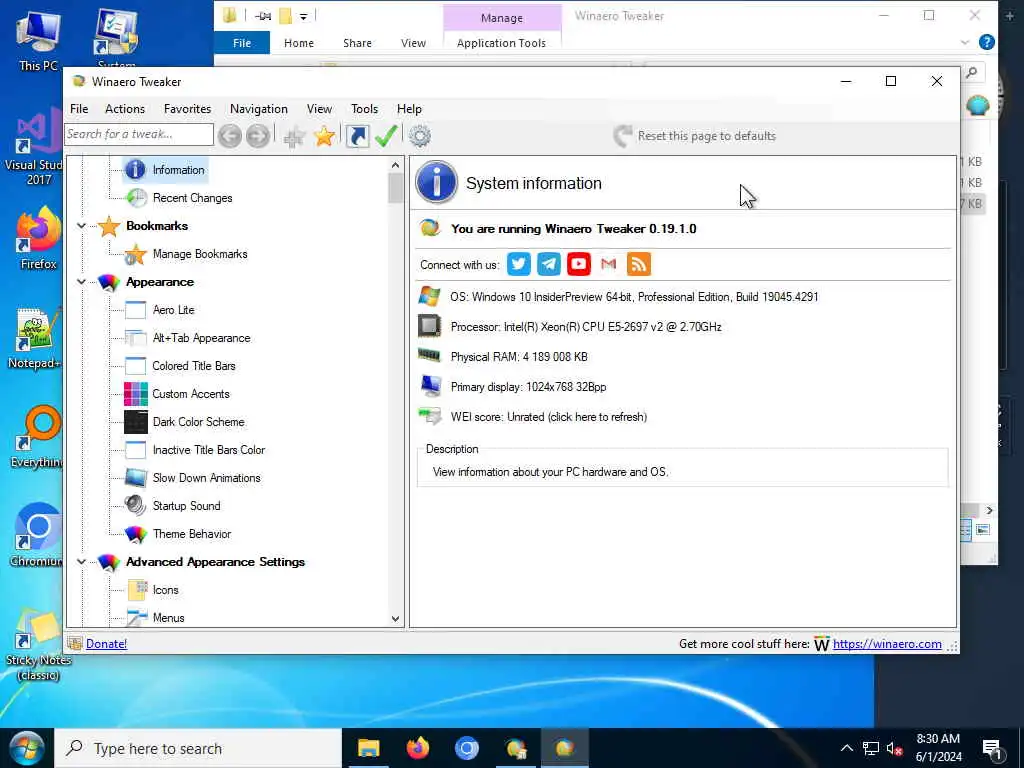The image size is (1024, 768).
Task: Open the Help menu
Action: point(409,109)
